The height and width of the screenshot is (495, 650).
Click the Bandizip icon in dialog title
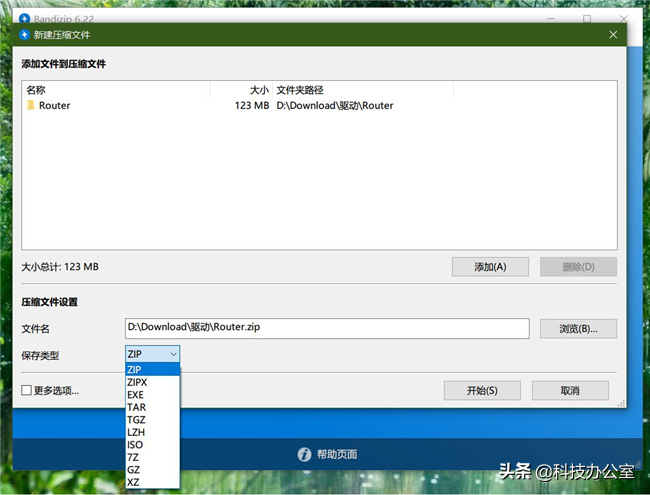point(24,34)
